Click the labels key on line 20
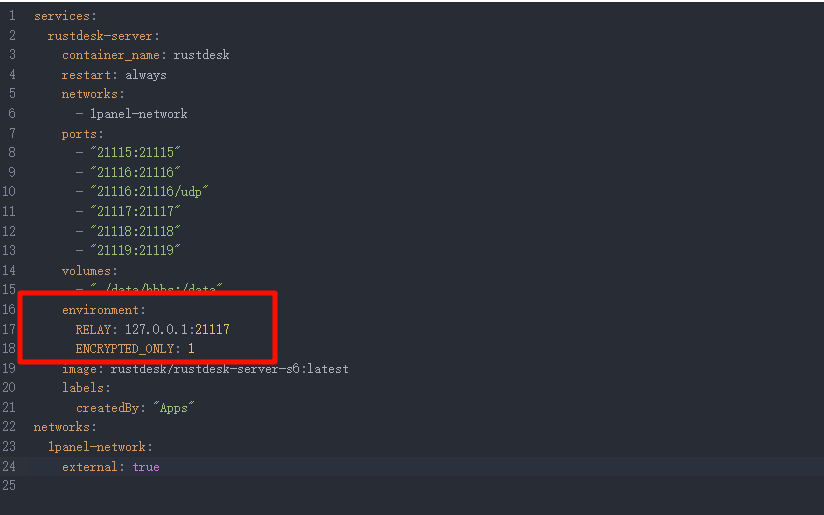This screenshot has height=515, width=824. (x=84, y=388)
